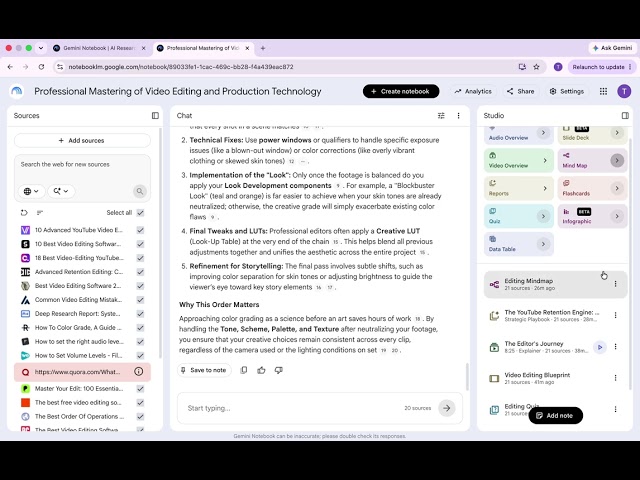The width and height of the screenshot is (640, 480).
Task: Open more options for YouTube Retention Engine
Action: click(616, 315)
